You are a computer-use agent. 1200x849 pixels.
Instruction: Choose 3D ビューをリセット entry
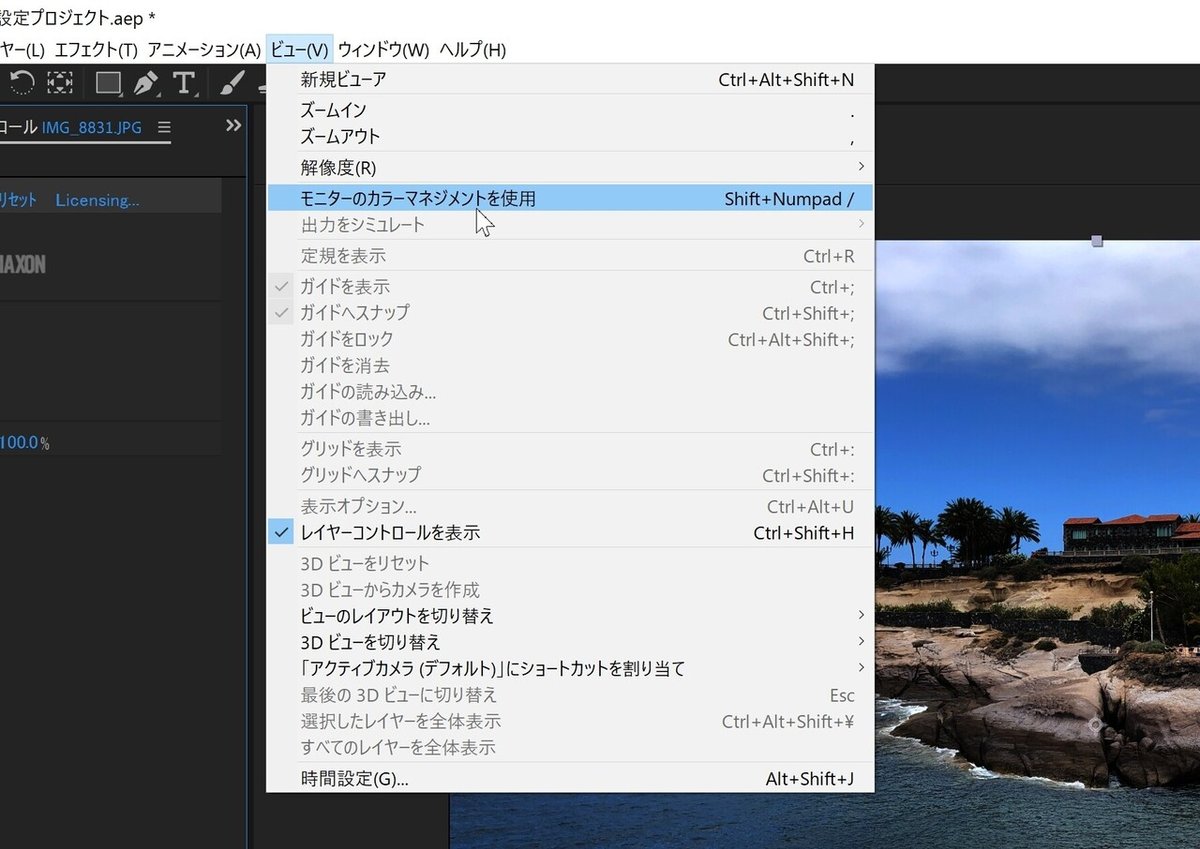coord(570,563)
